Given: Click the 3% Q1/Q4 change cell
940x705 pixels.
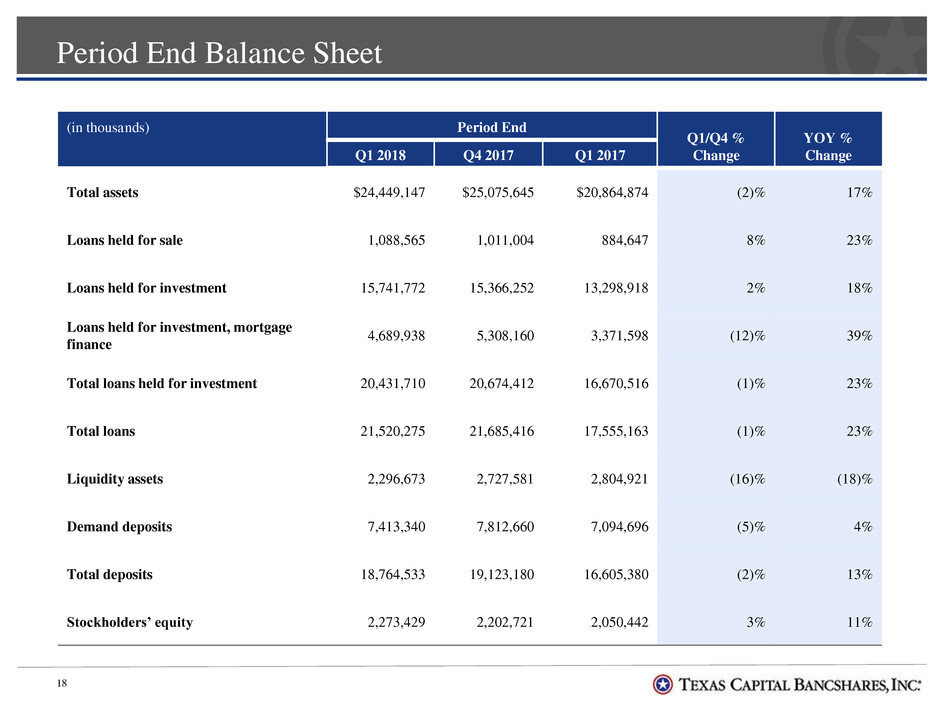Looking at the screenshot, I should click(756, 622).
